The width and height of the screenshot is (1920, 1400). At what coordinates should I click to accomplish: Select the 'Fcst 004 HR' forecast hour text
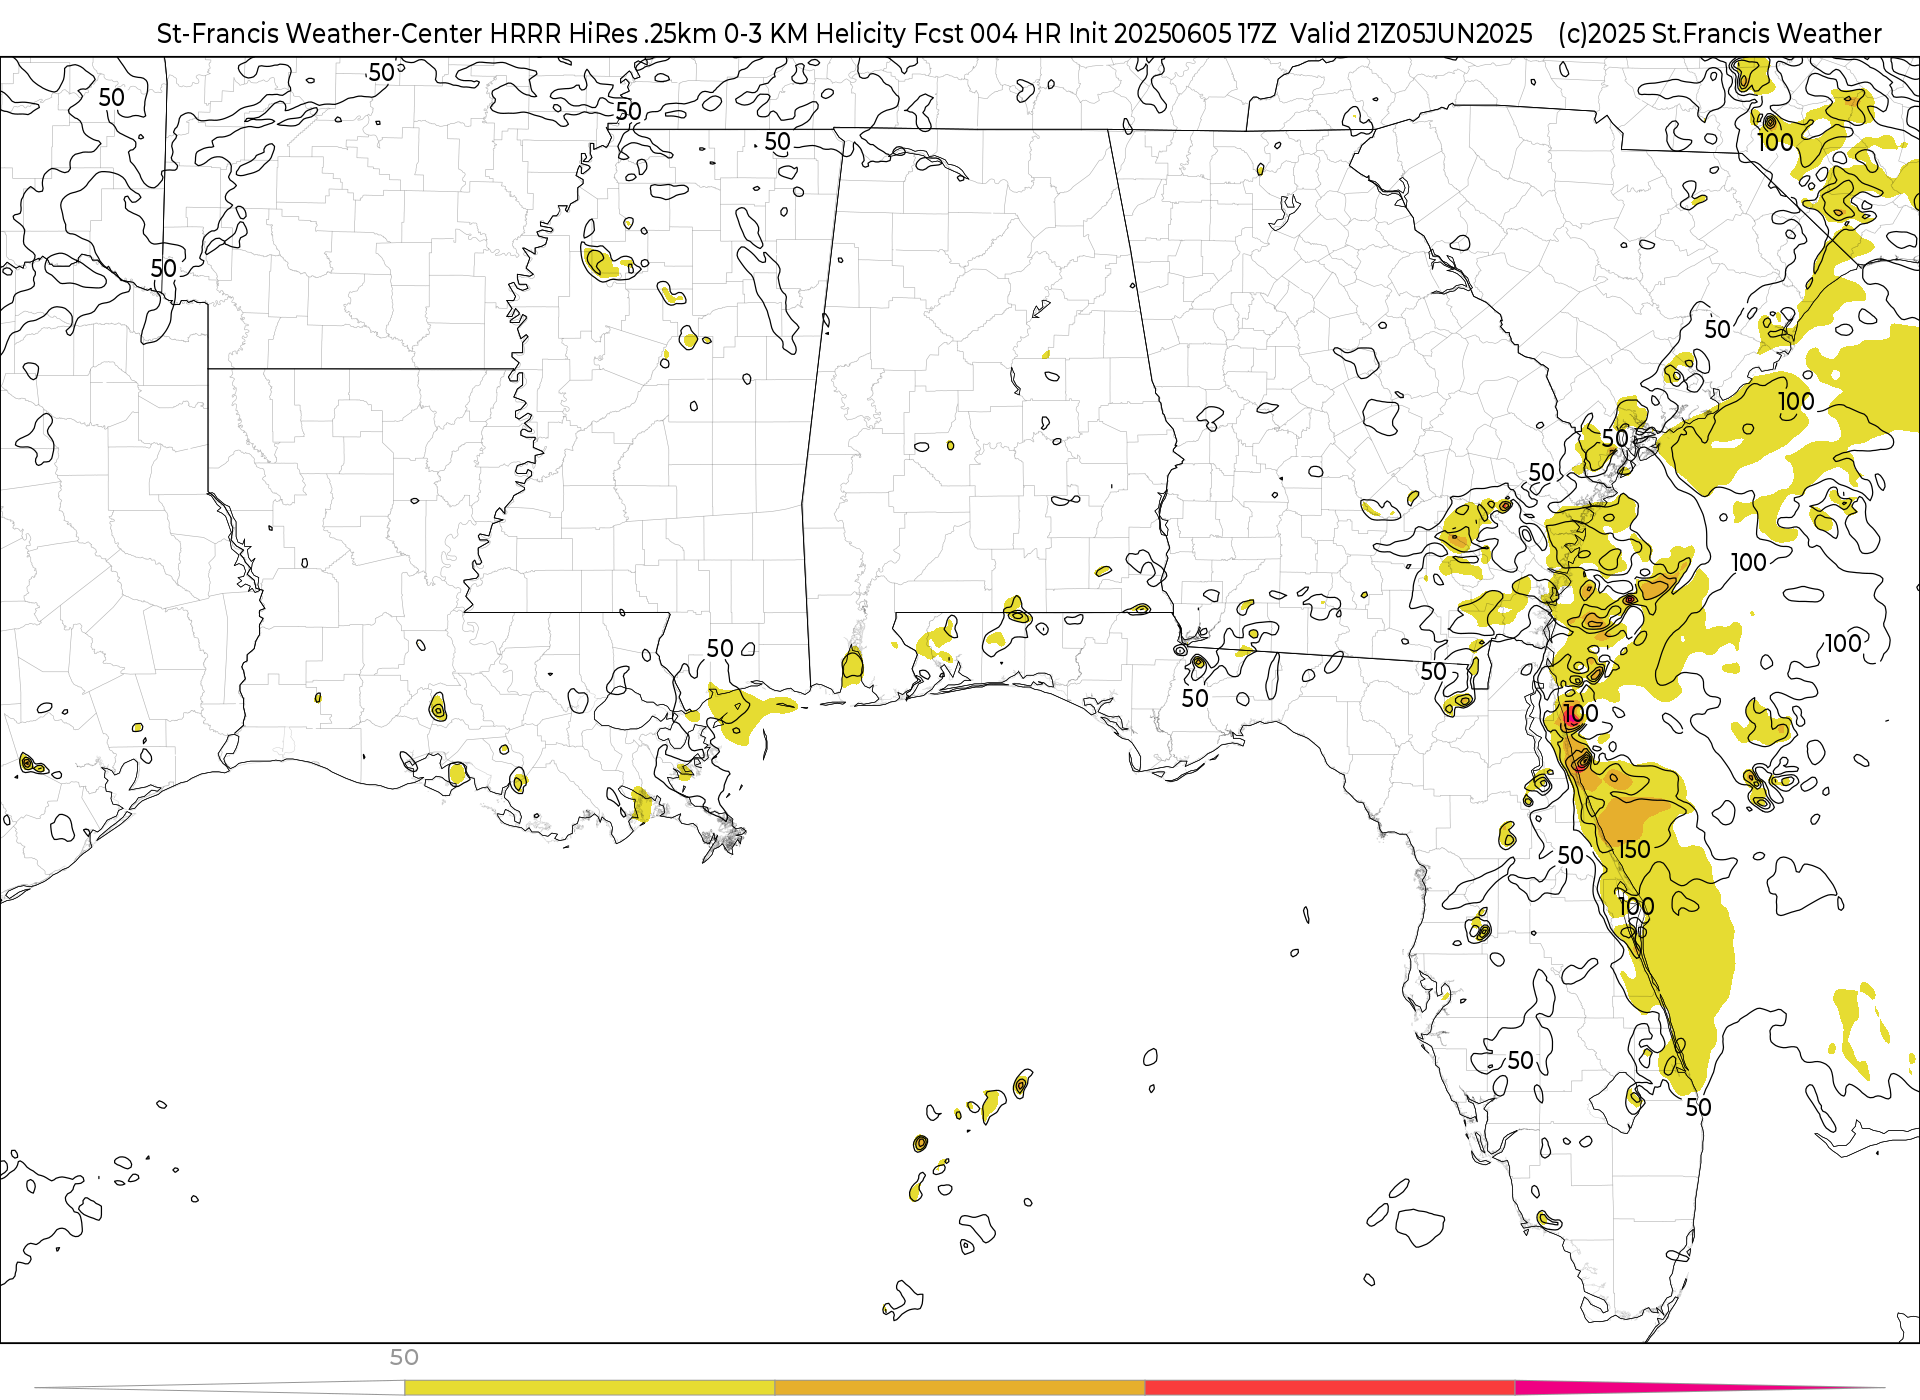(x=986, y=34)
